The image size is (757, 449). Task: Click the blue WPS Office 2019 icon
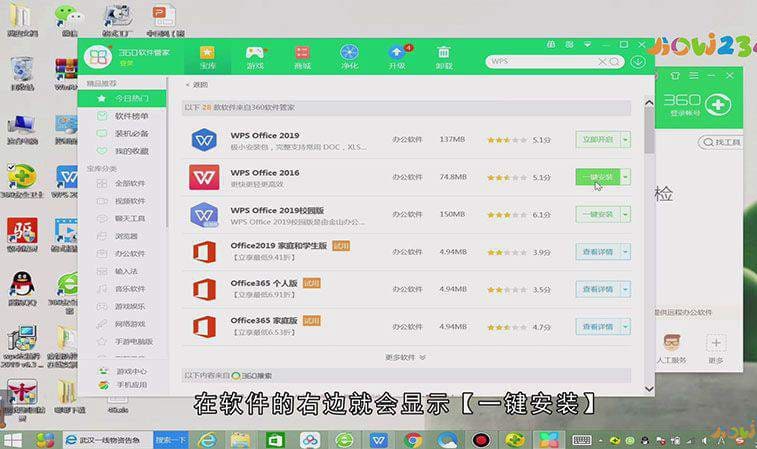pyautogui.click(x=204, y=140)
